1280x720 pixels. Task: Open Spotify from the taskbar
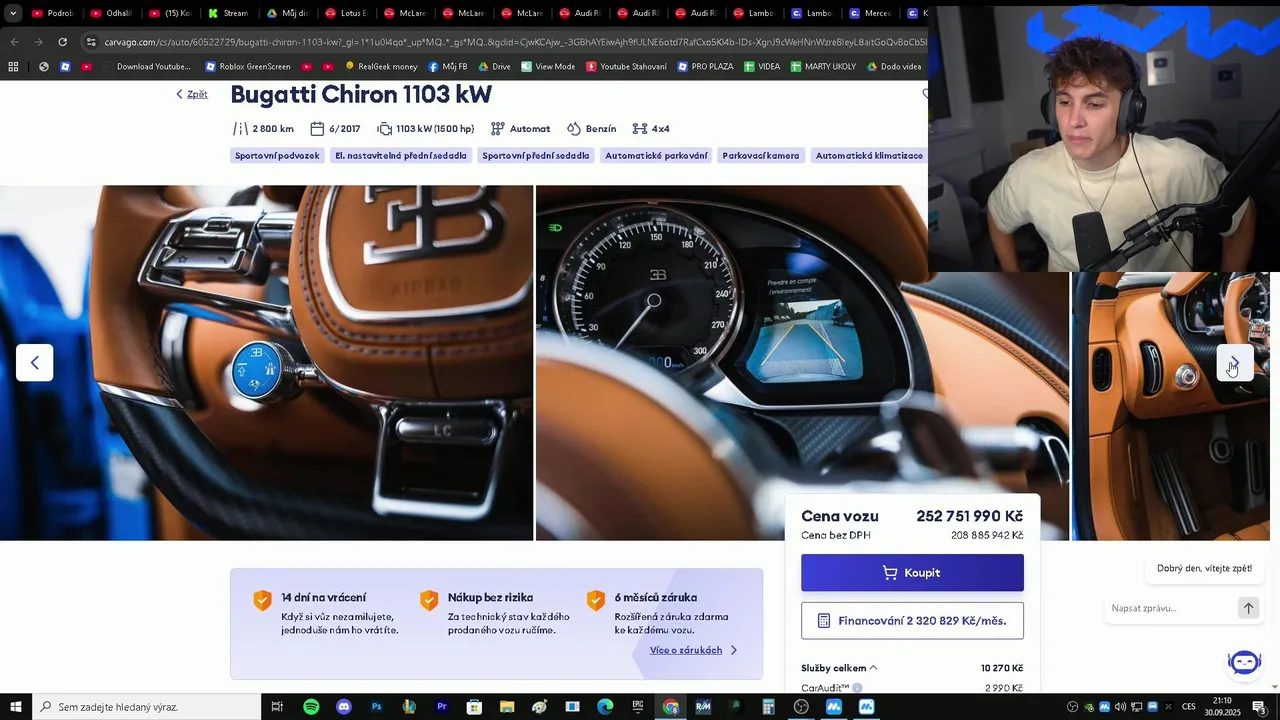pos(311,707)
